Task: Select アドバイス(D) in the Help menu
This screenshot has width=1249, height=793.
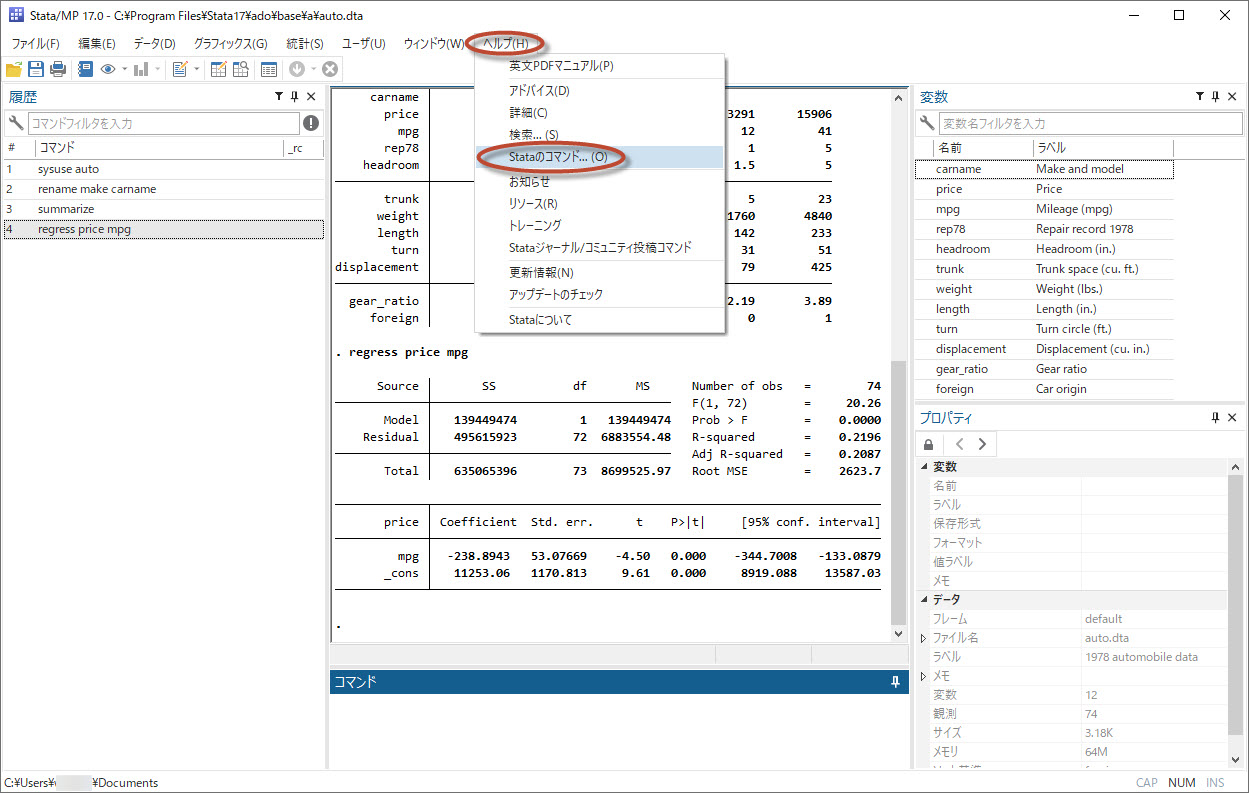Action: point(600,91)
